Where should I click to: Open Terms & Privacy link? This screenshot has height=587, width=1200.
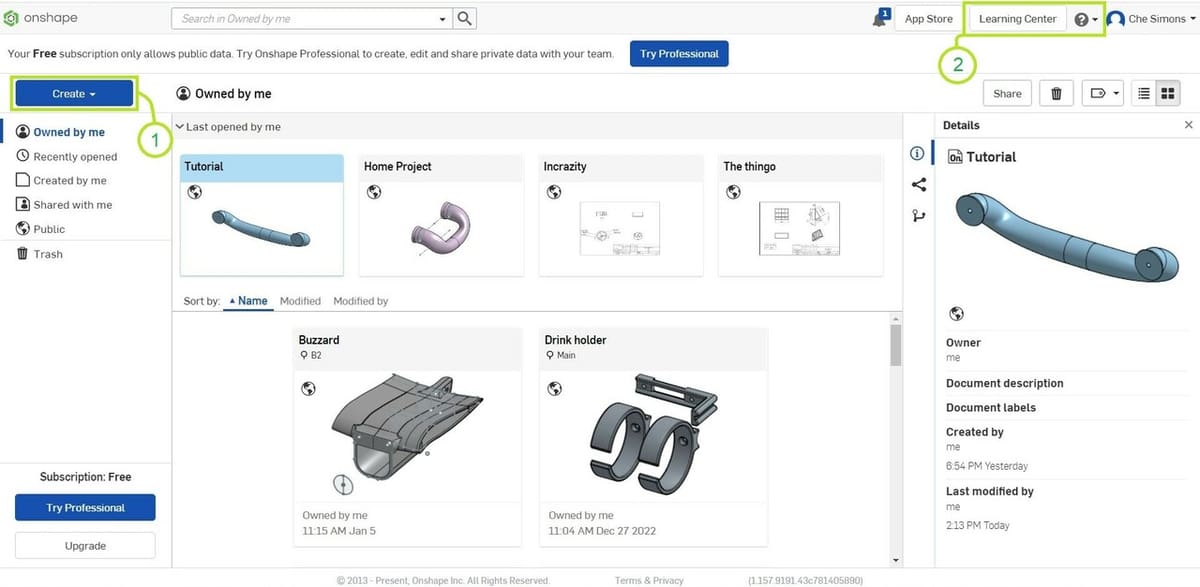649,580
